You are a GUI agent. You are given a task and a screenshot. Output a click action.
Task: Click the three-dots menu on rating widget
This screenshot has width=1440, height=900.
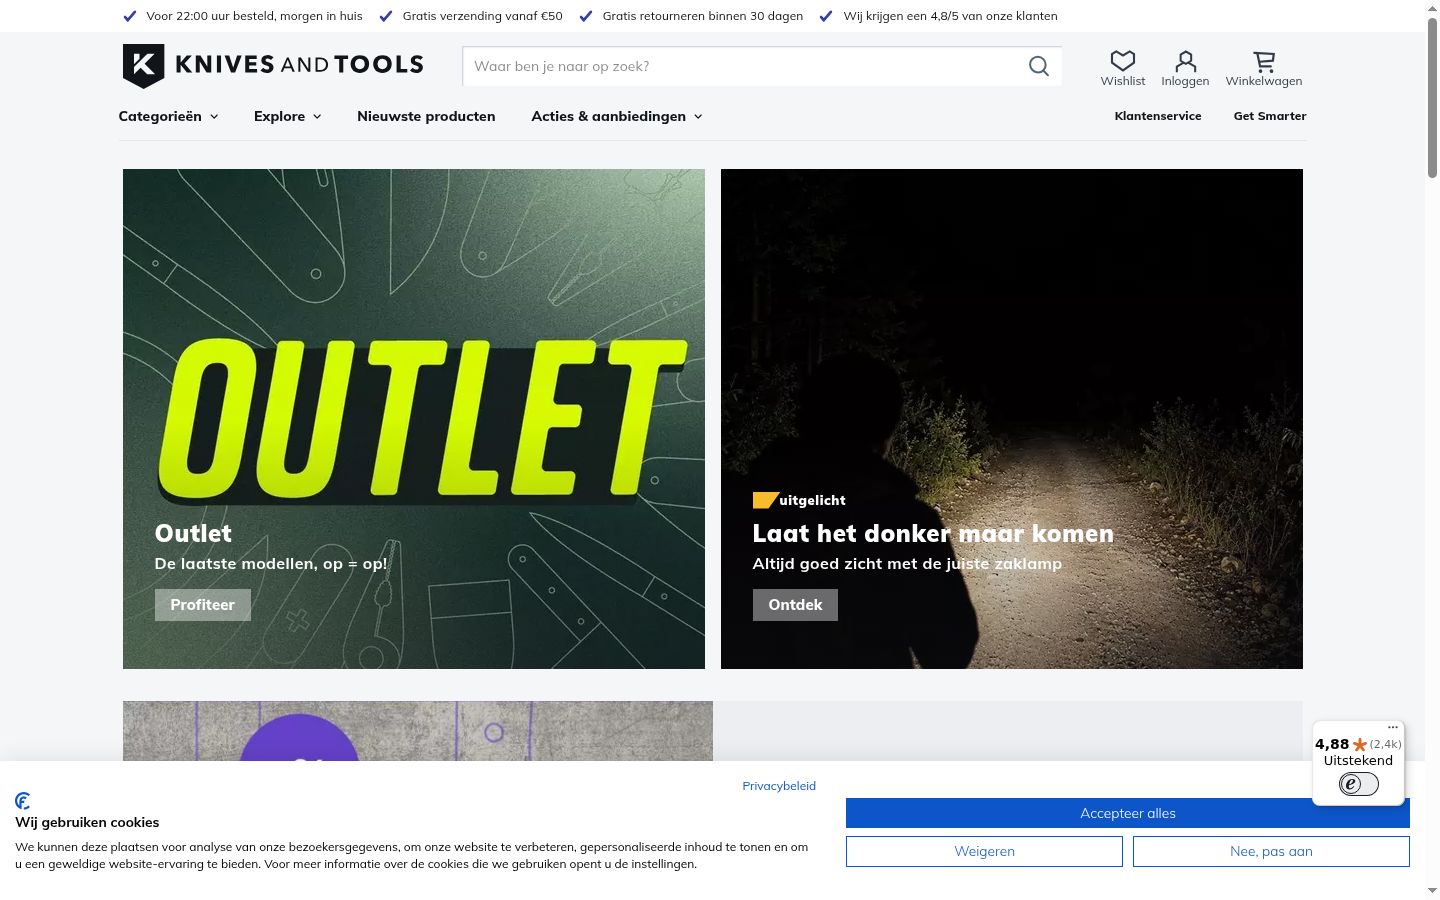(1393, 727)
